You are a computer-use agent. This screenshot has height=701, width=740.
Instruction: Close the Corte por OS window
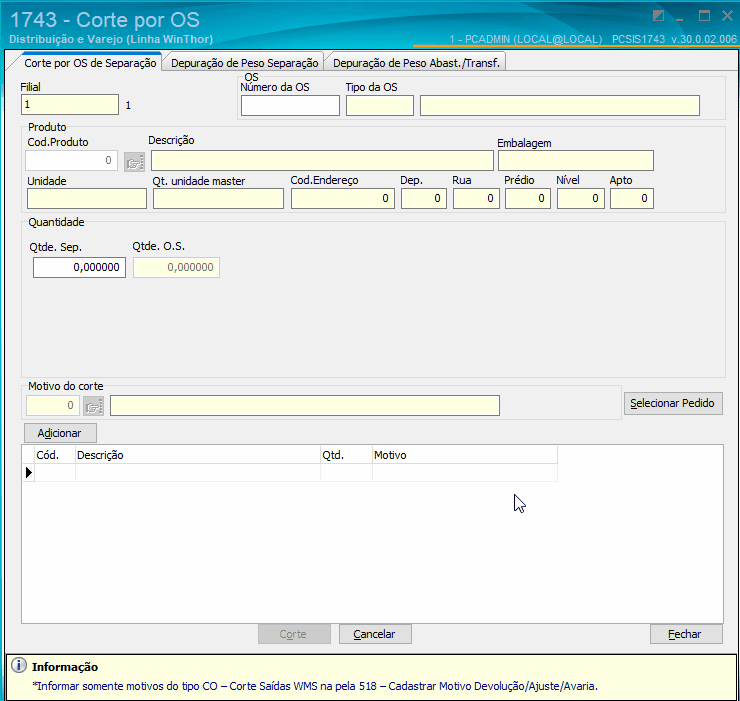click(x=727, y=16)
